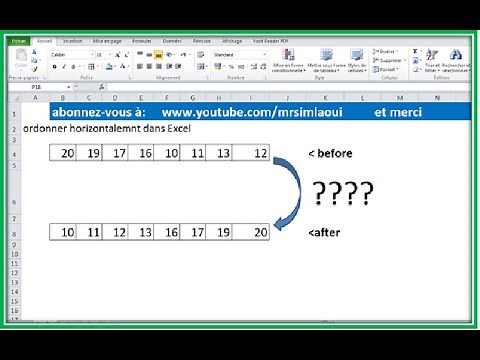Open Rechercher et sélectionner binoculars

point(456,60)
